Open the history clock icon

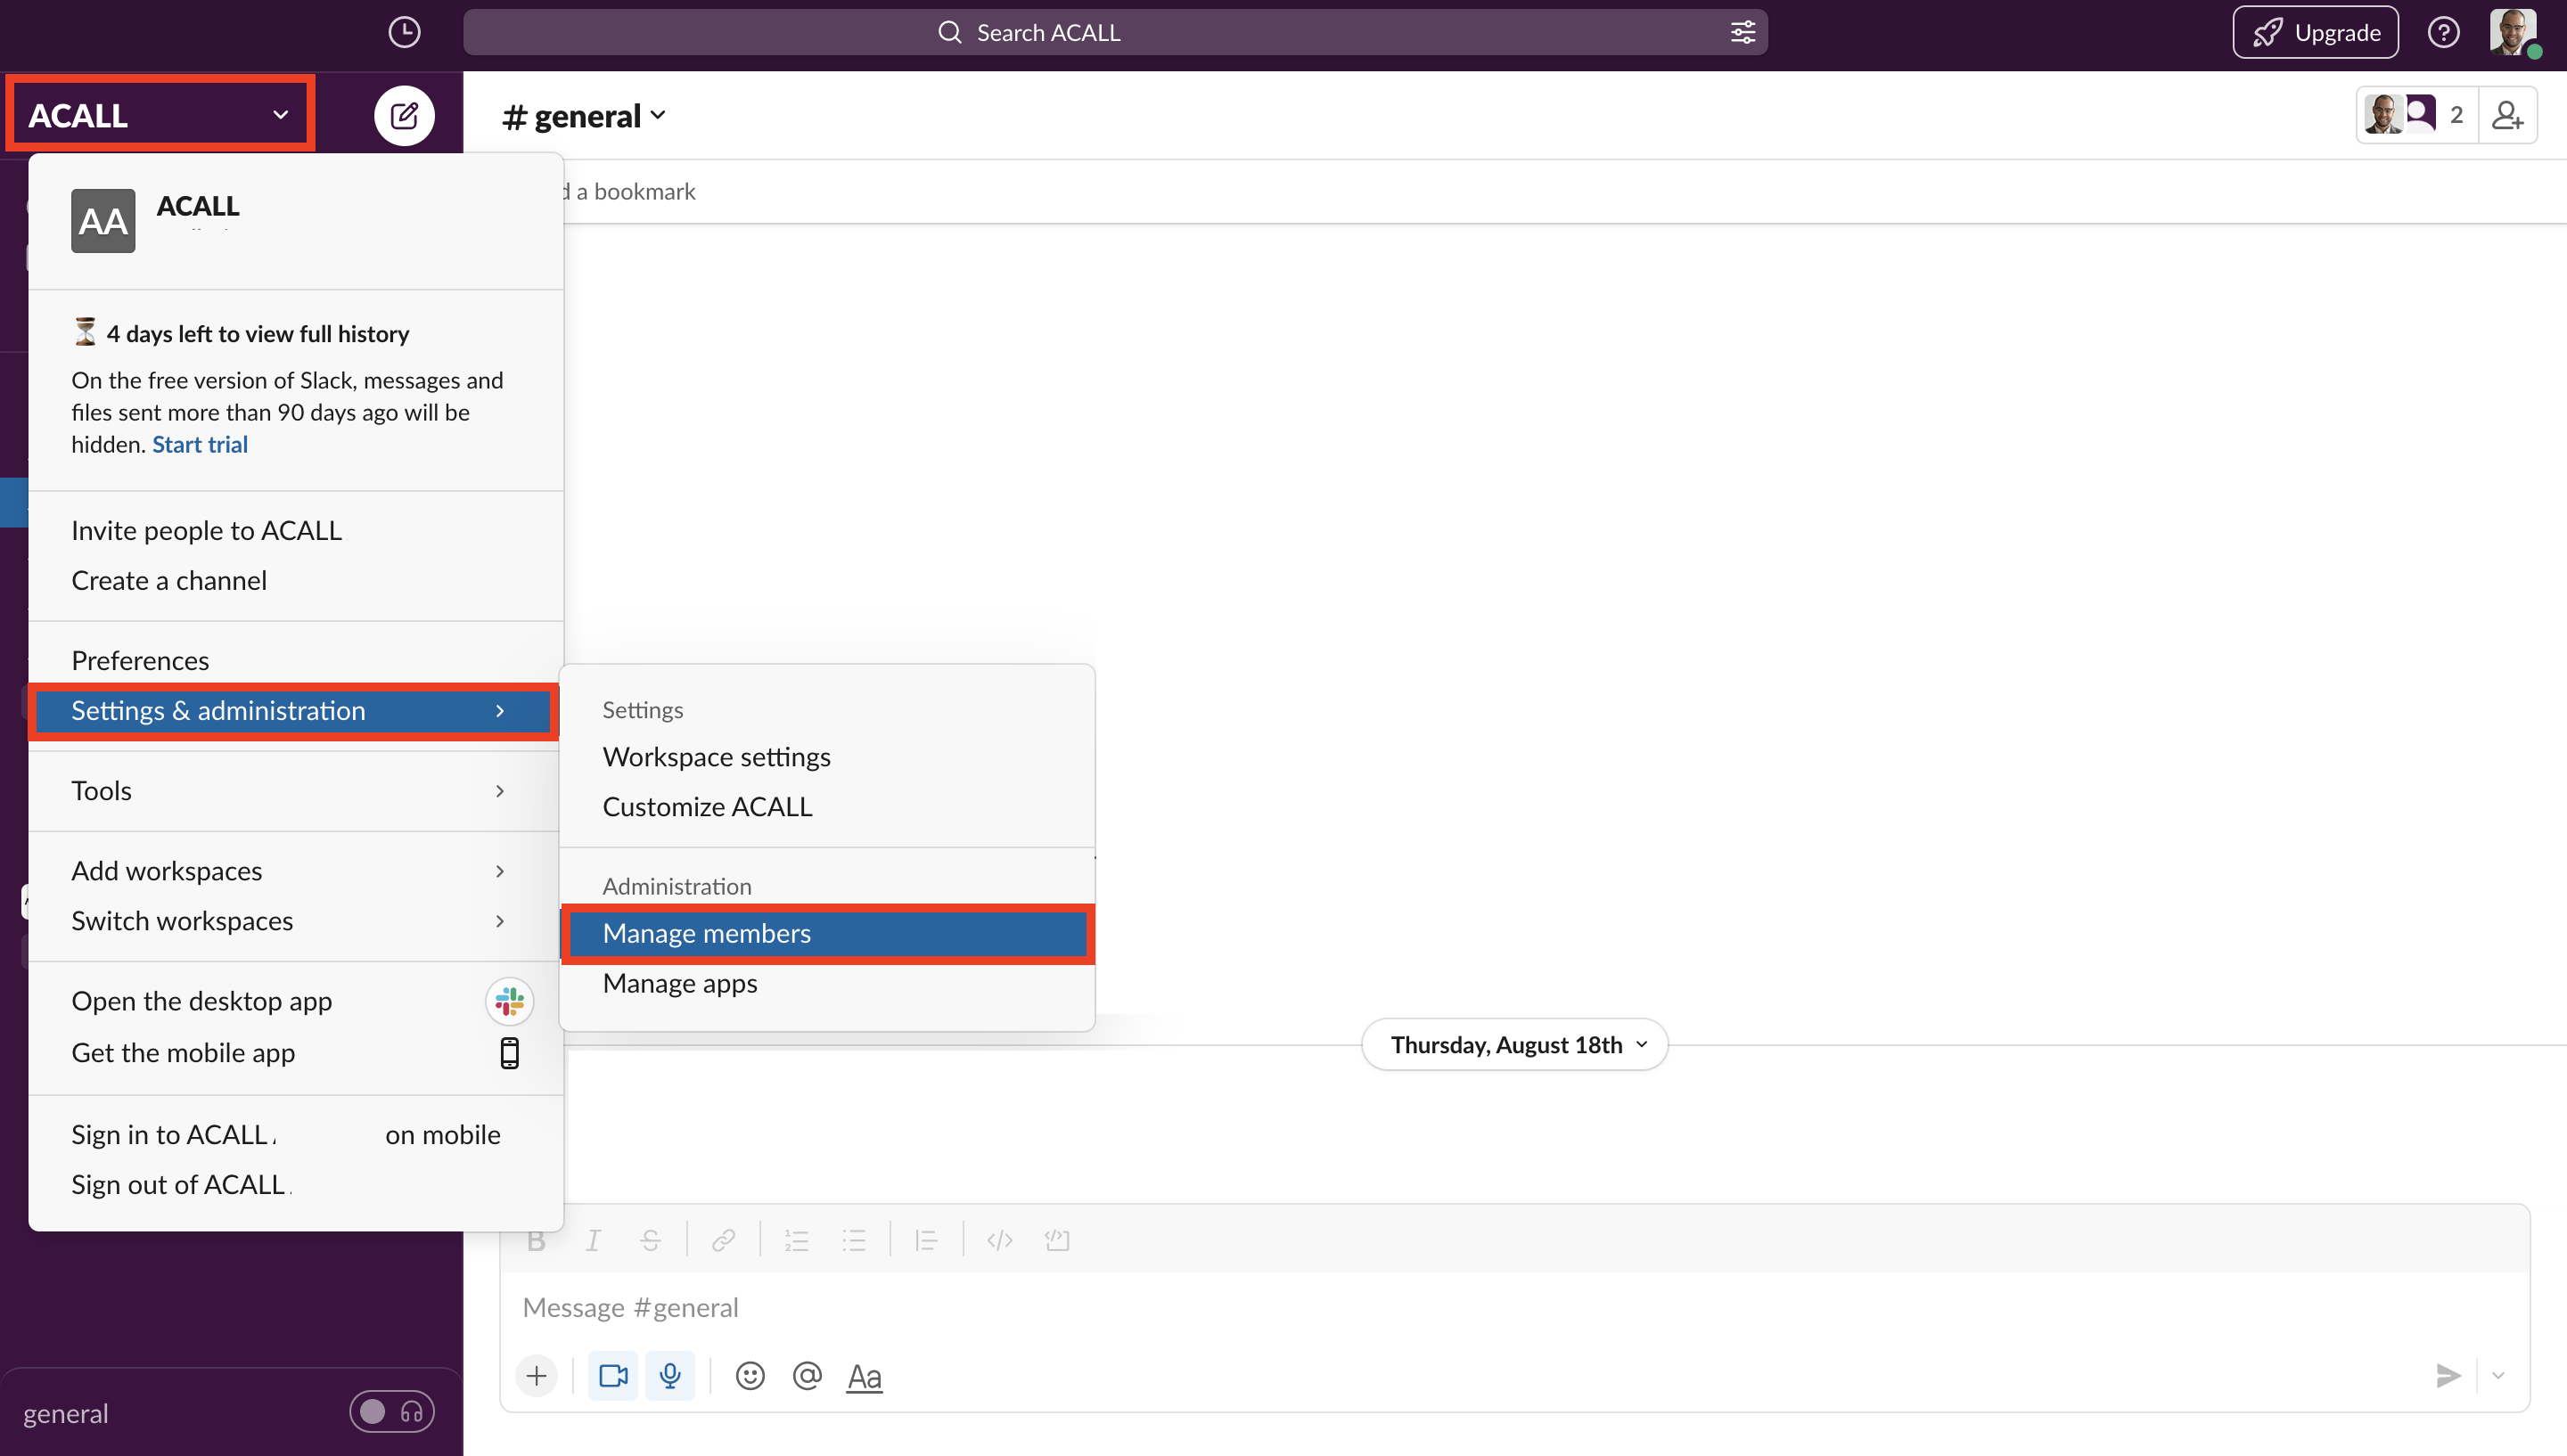pyautogui.click(x=404, y=32)
